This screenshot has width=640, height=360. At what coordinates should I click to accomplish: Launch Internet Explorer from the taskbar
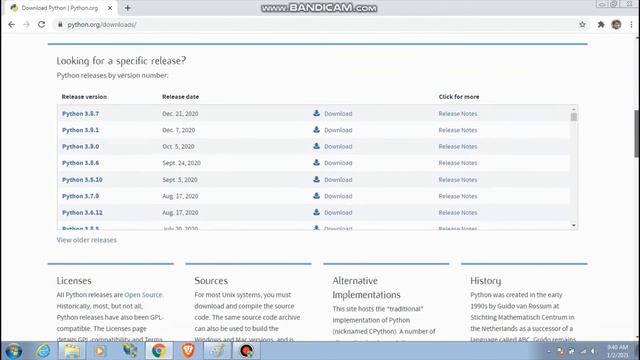click(x=43, y=351)
